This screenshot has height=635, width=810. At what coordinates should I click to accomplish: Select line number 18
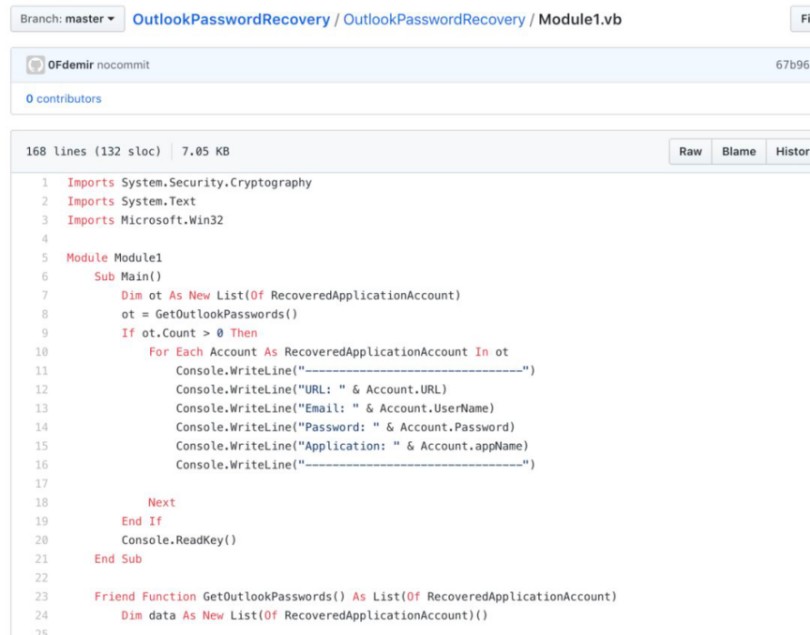click(42, 502)
